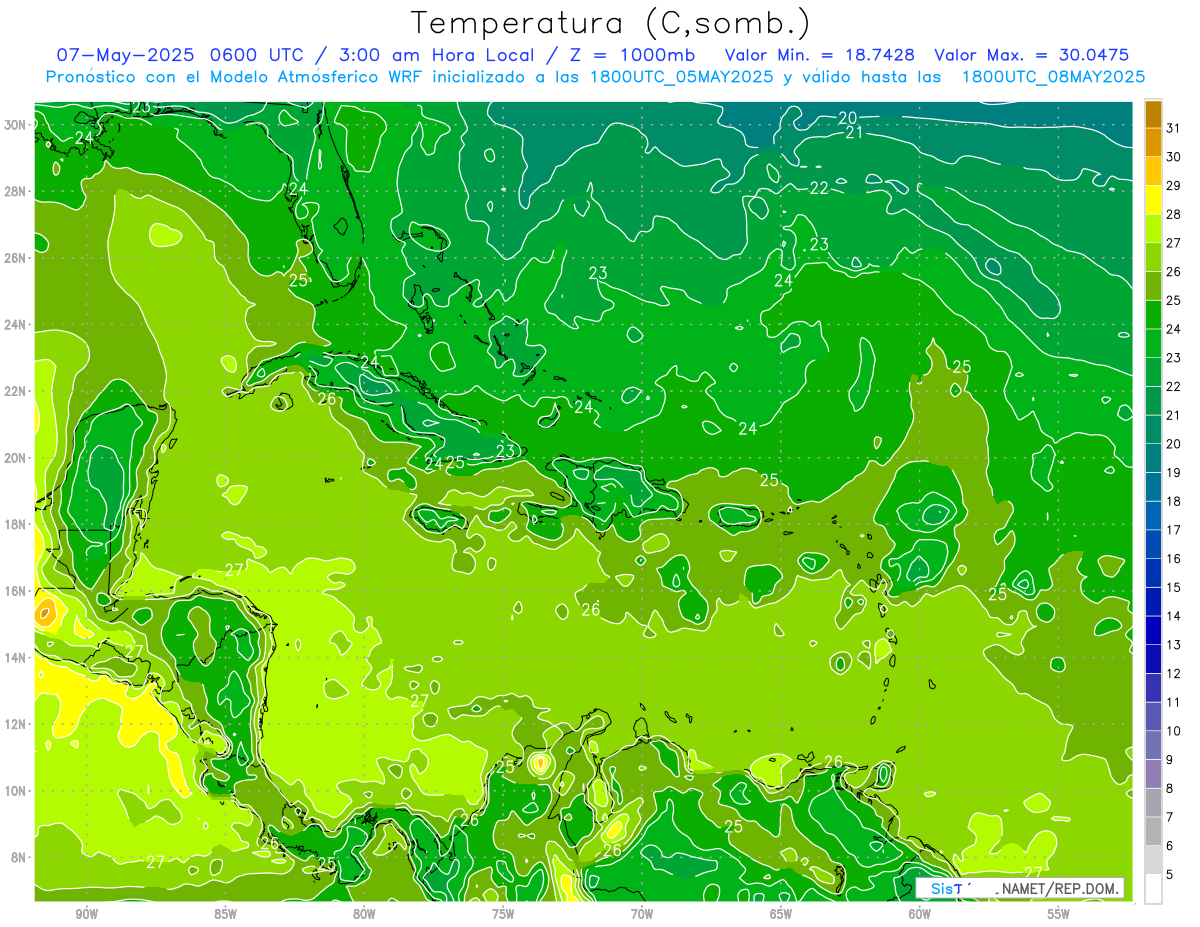This screenshot has width=1200, height=927.
Task: Click the colorbar label '5'
Action: [1170, 875]
